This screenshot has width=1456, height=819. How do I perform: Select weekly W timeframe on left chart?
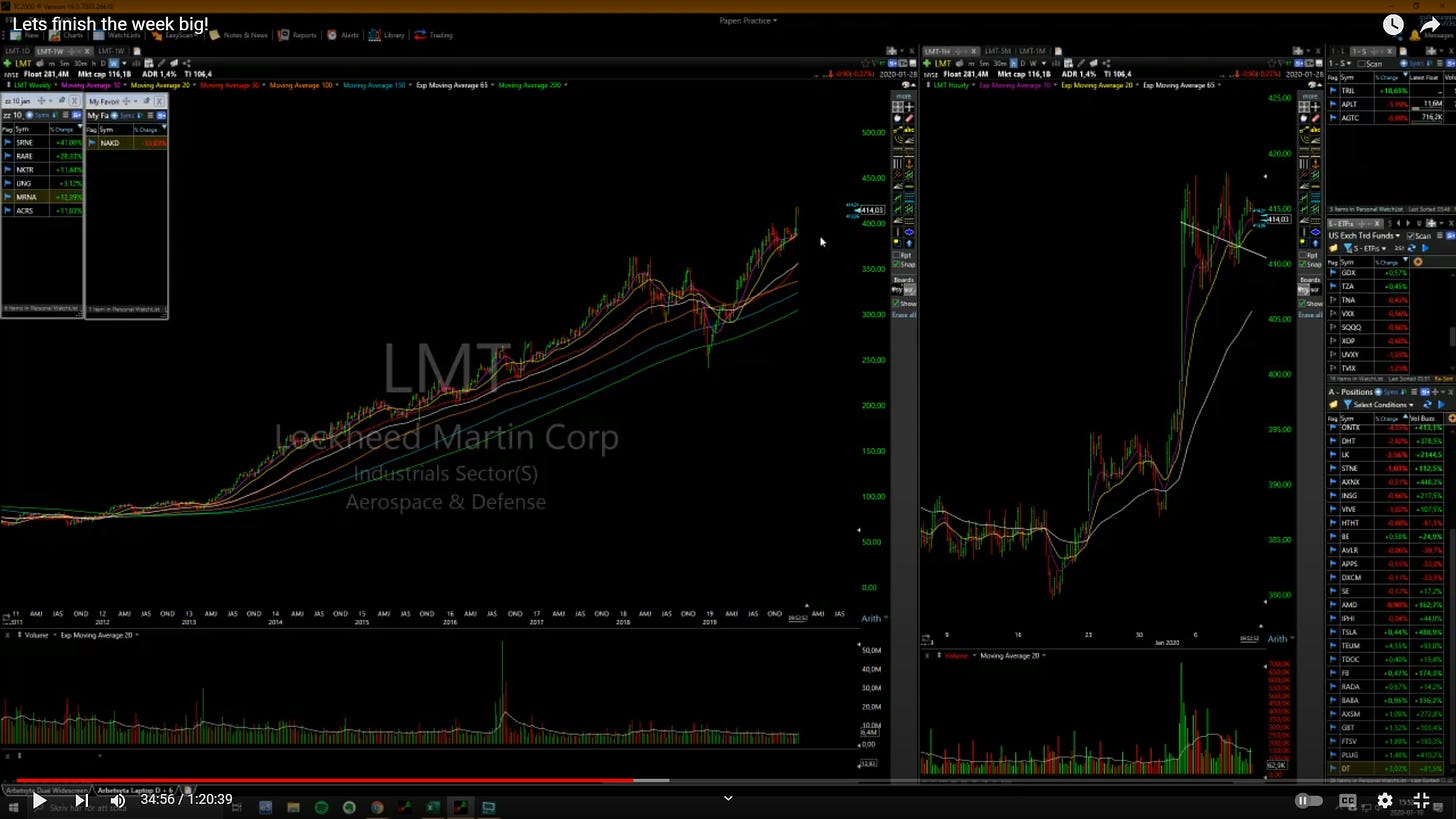114,63
